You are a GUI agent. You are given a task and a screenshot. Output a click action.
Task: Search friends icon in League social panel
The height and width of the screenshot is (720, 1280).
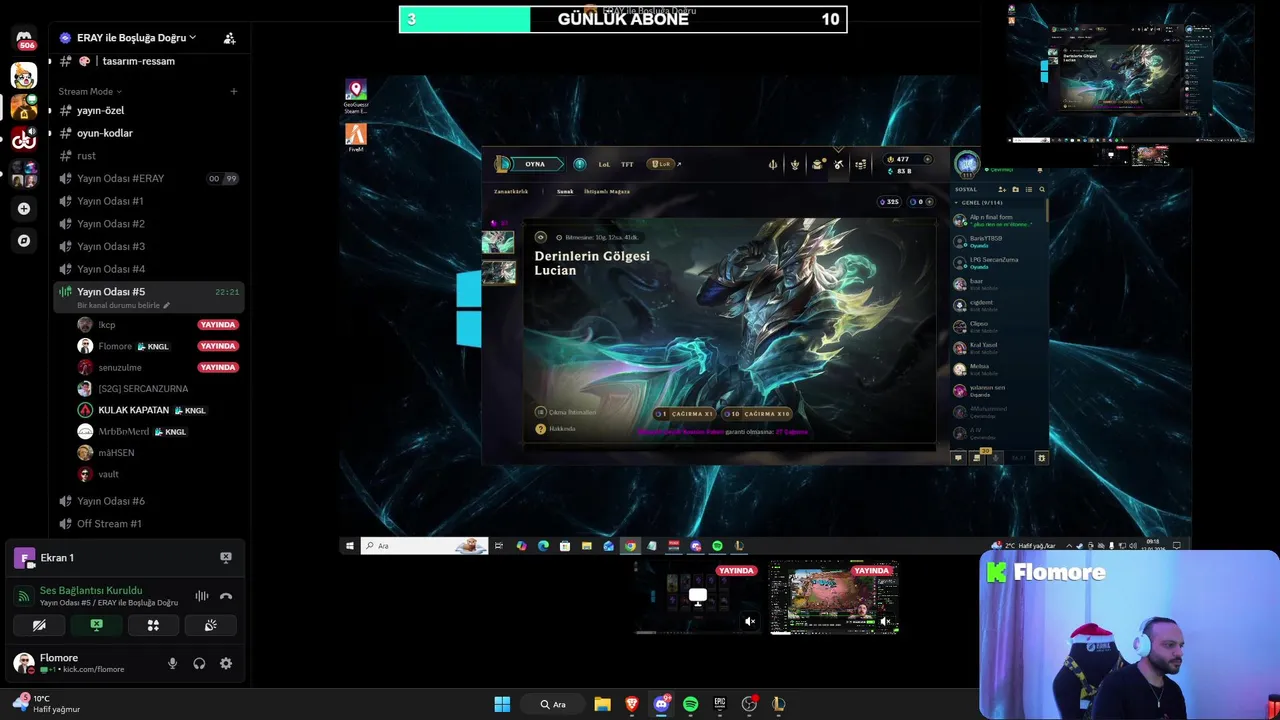pyautogui.click(x=1041, y=189)
